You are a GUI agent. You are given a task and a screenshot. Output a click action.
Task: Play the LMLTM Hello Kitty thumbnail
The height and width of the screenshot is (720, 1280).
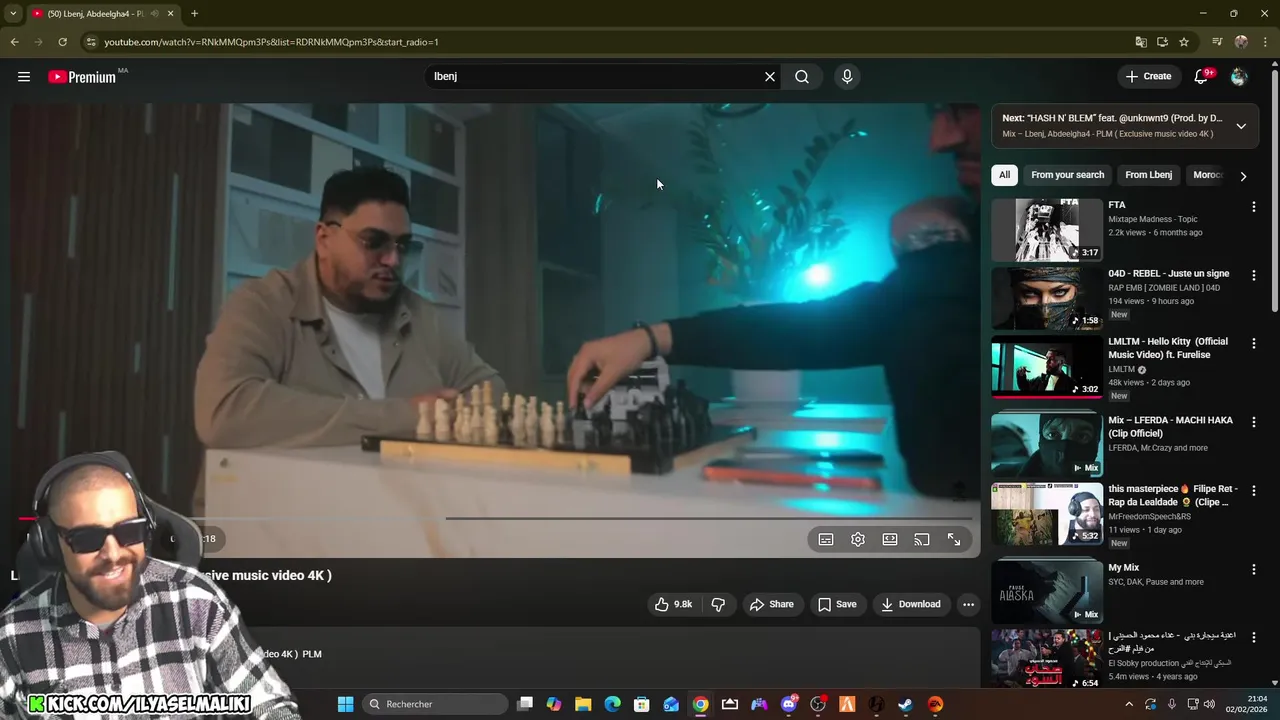[1047, 367]
